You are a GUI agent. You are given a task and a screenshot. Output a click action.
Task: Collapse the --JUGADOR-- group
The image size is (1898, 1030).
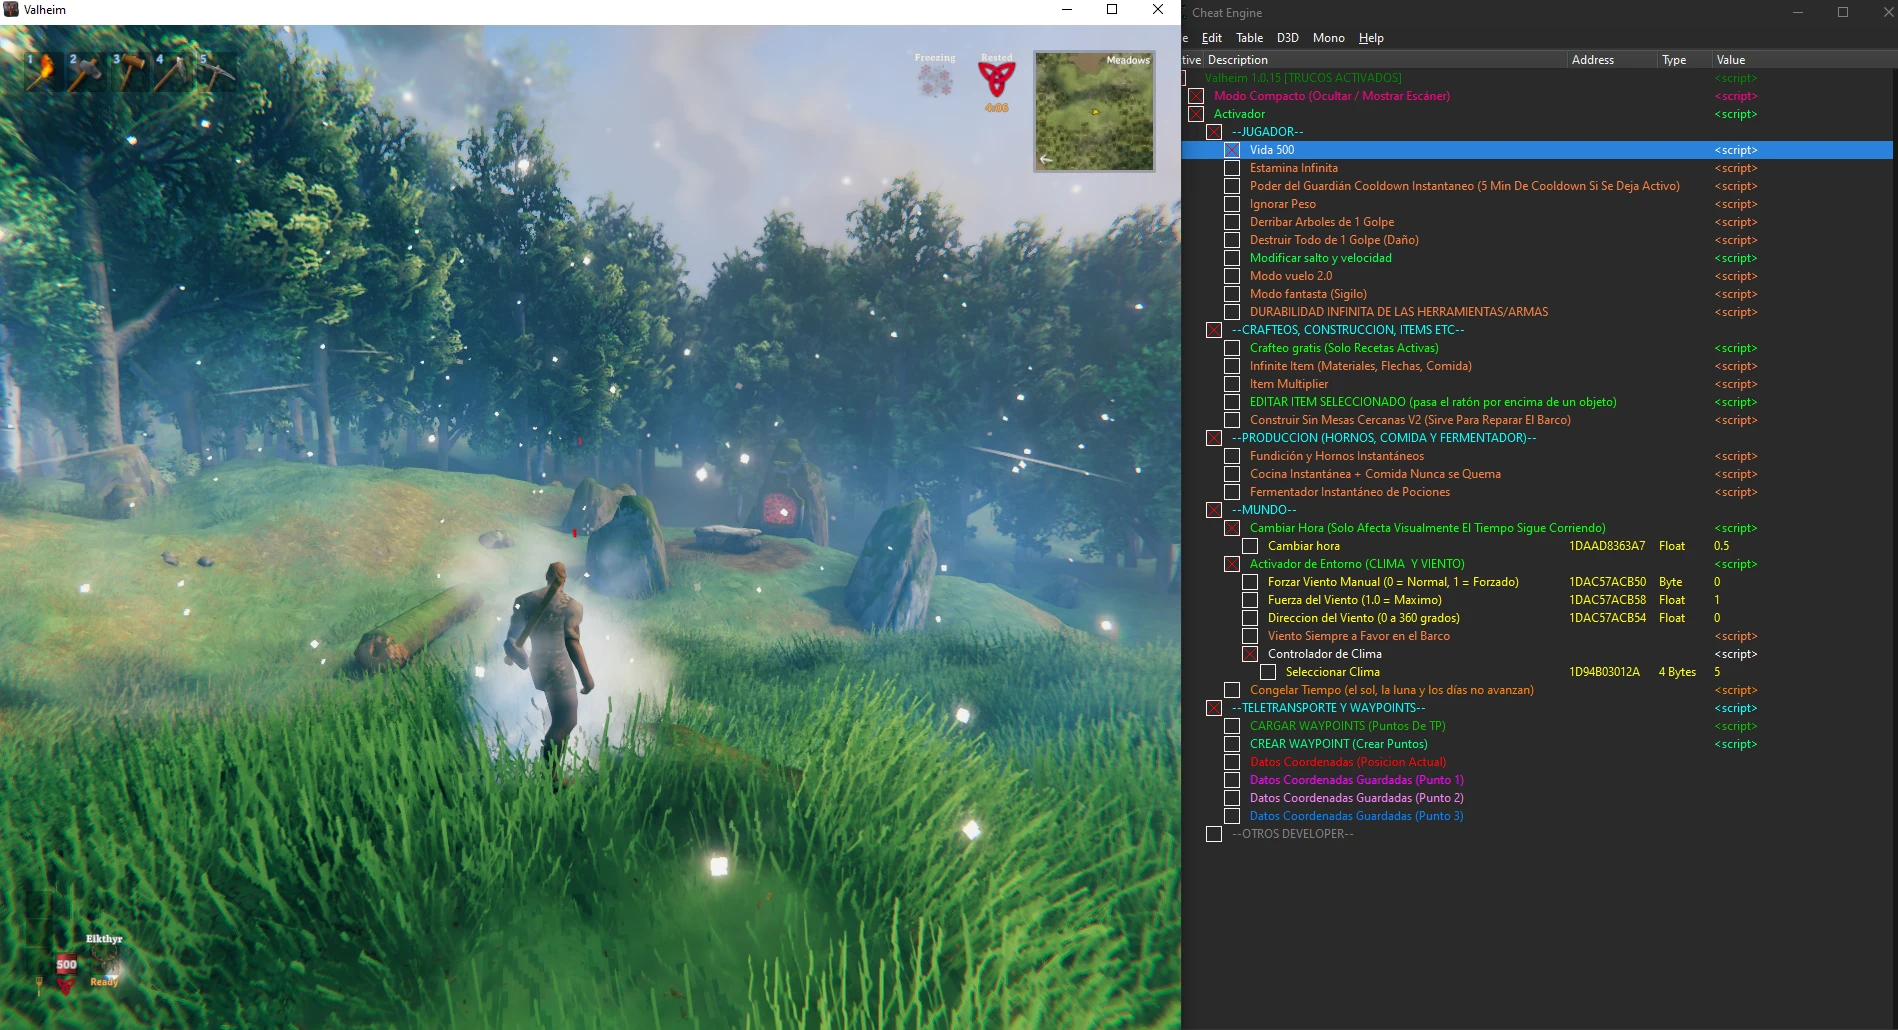1214,132
